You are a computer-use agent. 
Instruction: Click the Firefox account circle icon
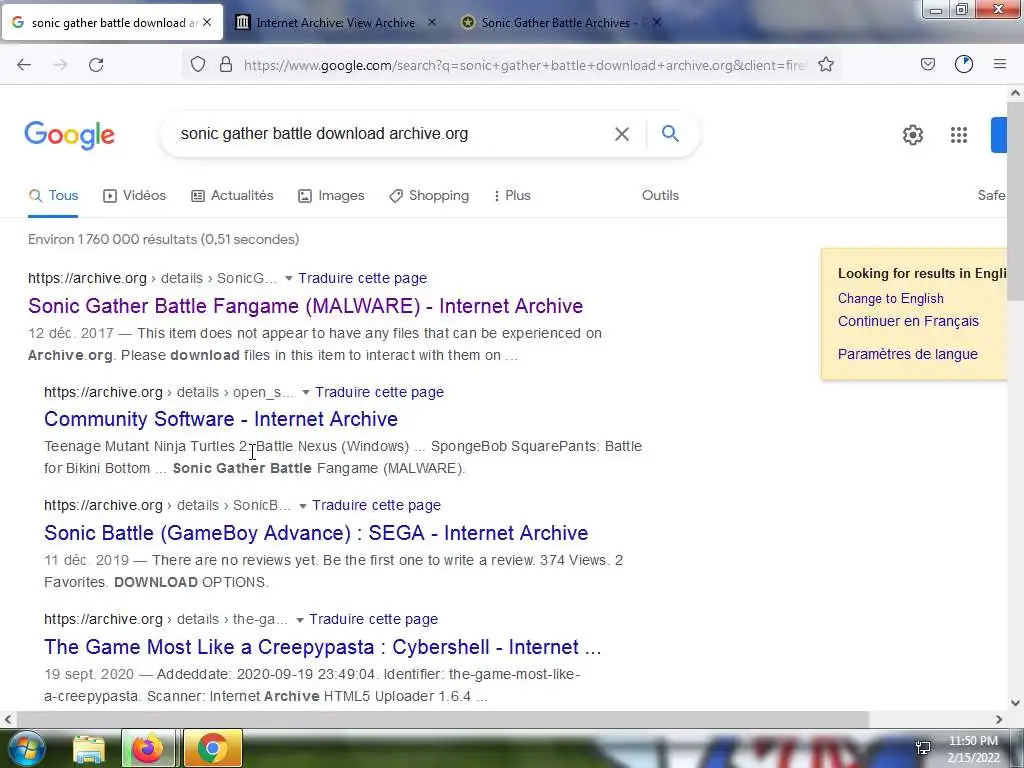[x=964, y=64]
